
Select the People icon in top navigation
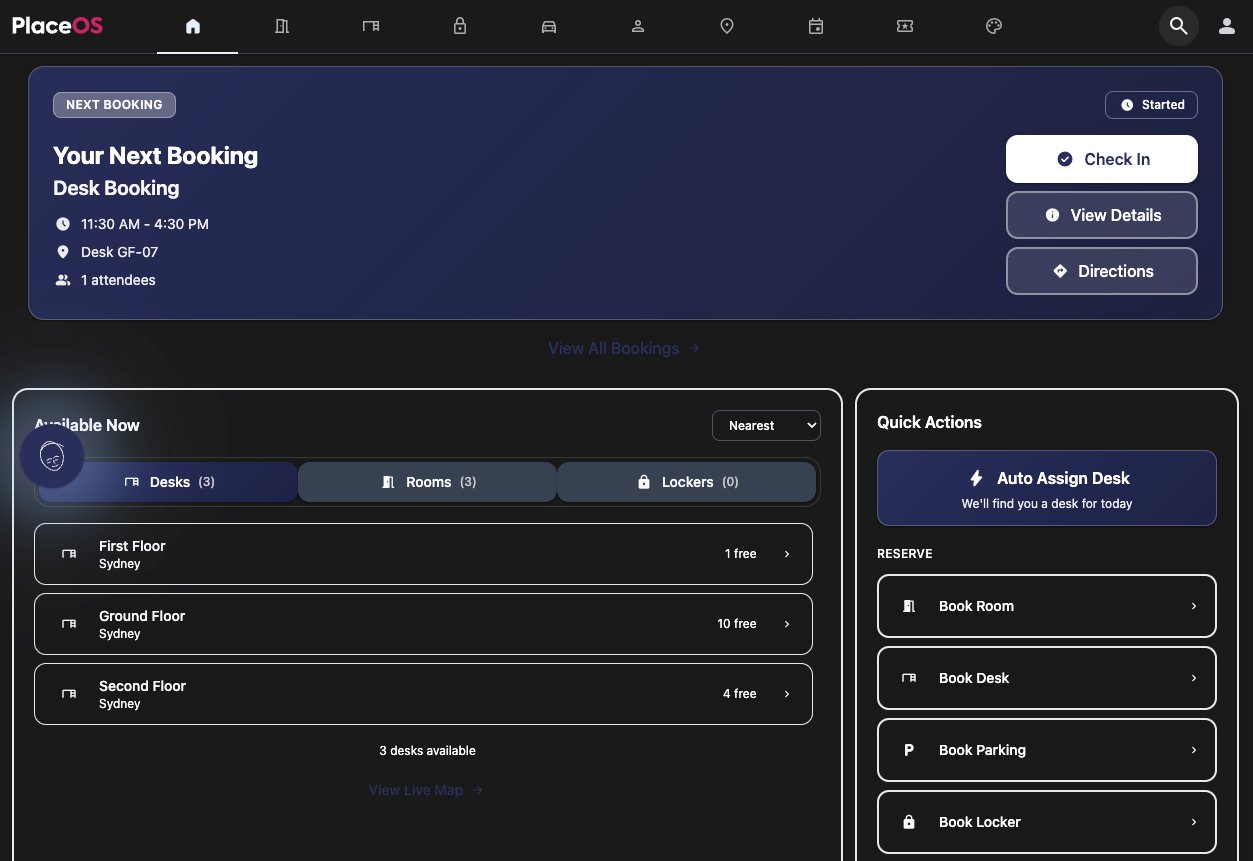coord(638,26)
